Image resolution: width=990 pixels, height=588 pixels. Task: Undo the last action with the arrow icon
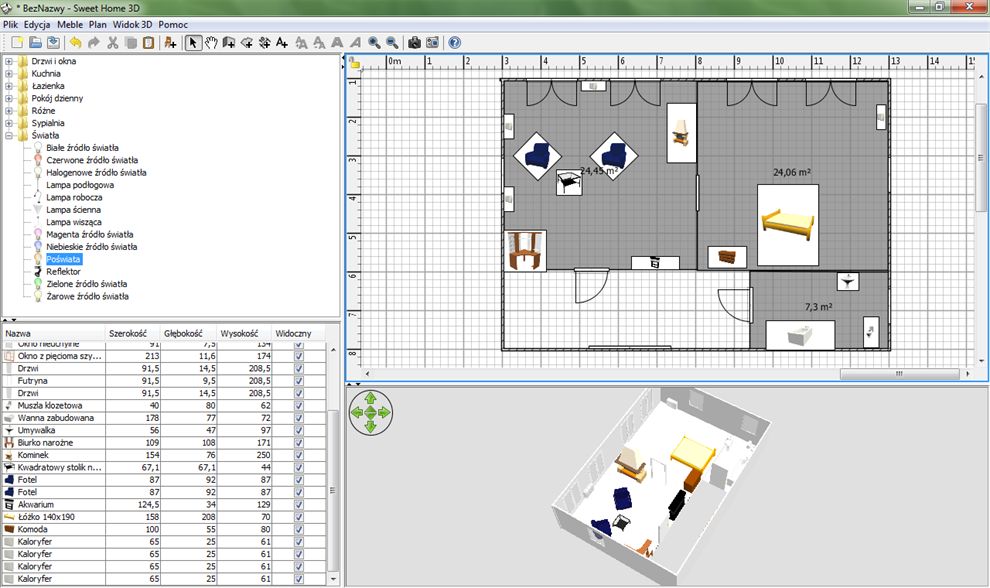pyautogui.click(x=75, y=43)
